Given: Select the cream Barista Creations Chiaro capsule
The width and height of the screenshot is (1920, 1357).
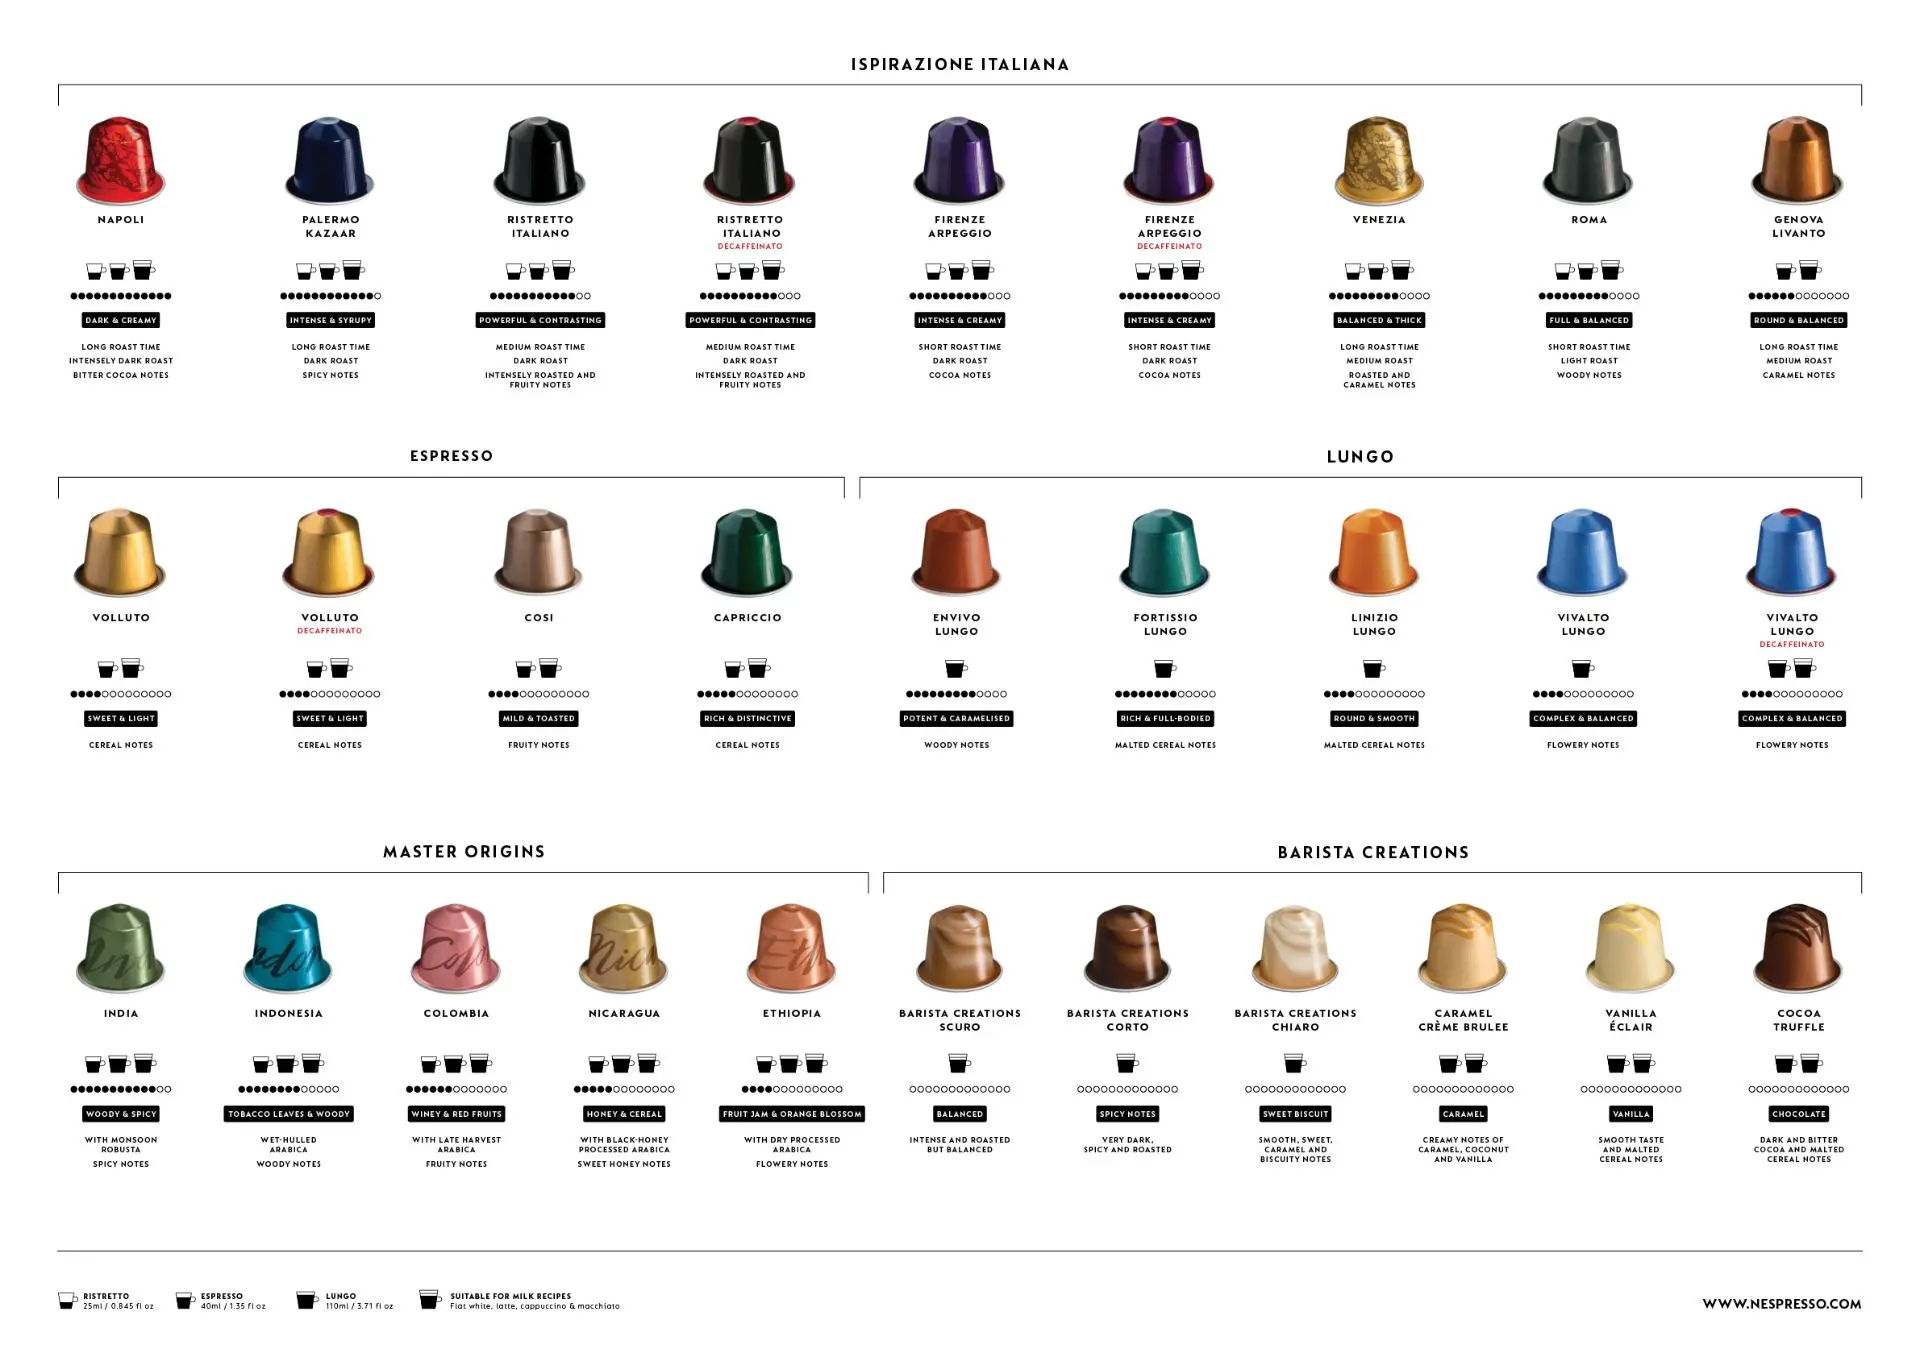Looking at the screenshot, I should 1295,948.
